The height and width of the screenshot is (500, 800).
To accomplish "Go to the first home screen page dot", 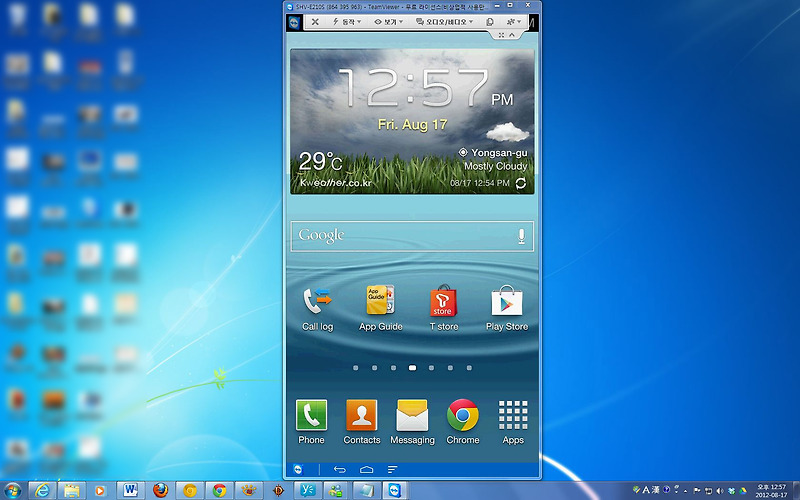I will click(356, 367).
